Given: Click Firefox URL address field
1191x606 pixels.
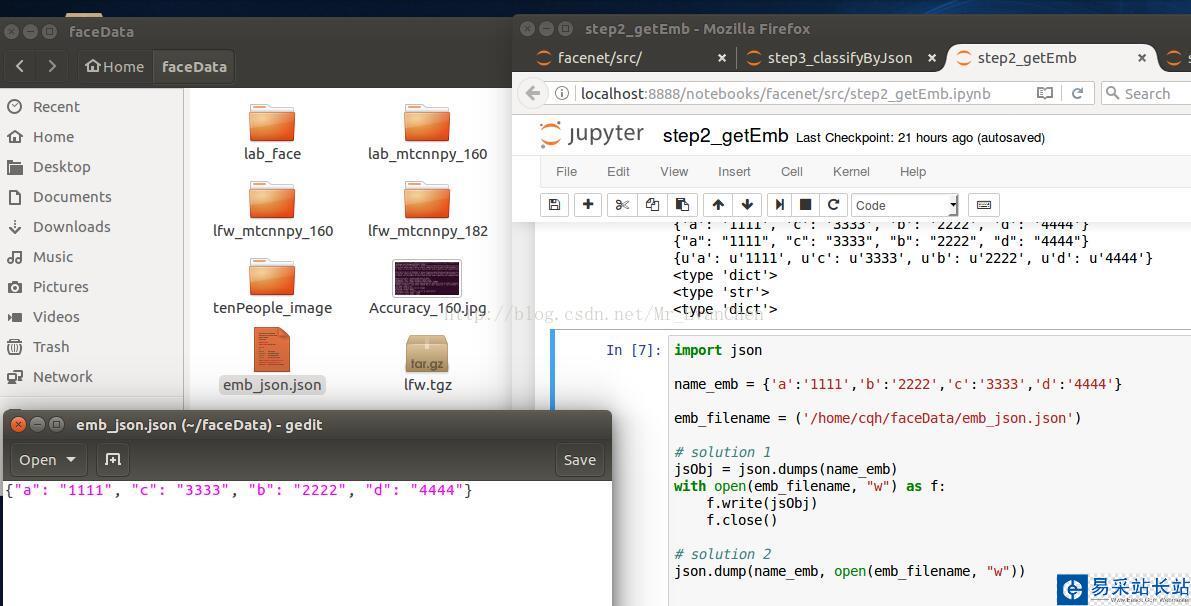Looking at the screenshot, I should [785, 93].
